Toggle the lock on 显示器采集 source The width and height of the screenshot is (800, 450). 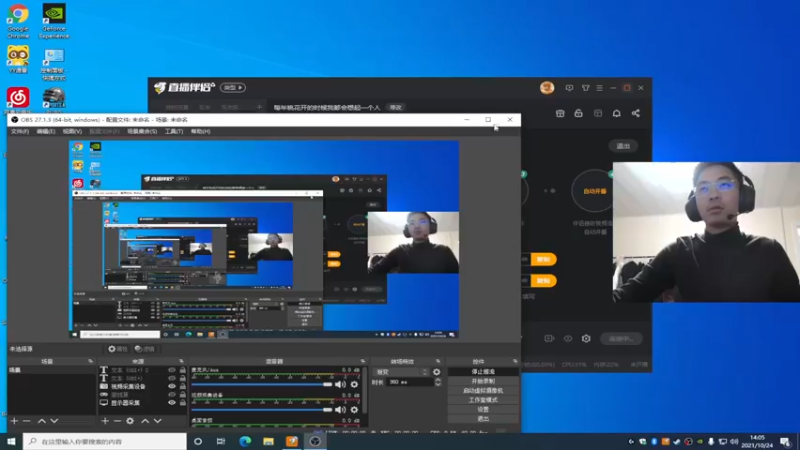coord(183,403)
